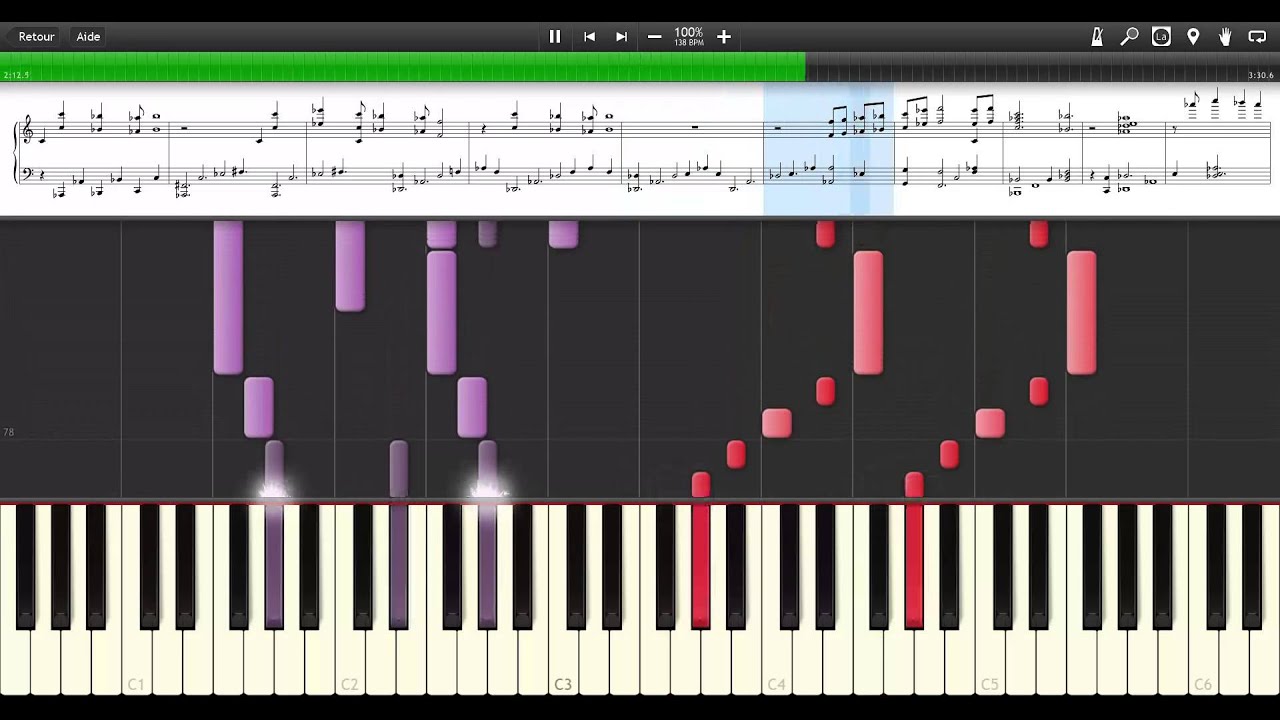Skip forward with the next button
Image resolution: width=1280 pixels, height=720 pixels.
click(621, 36)
